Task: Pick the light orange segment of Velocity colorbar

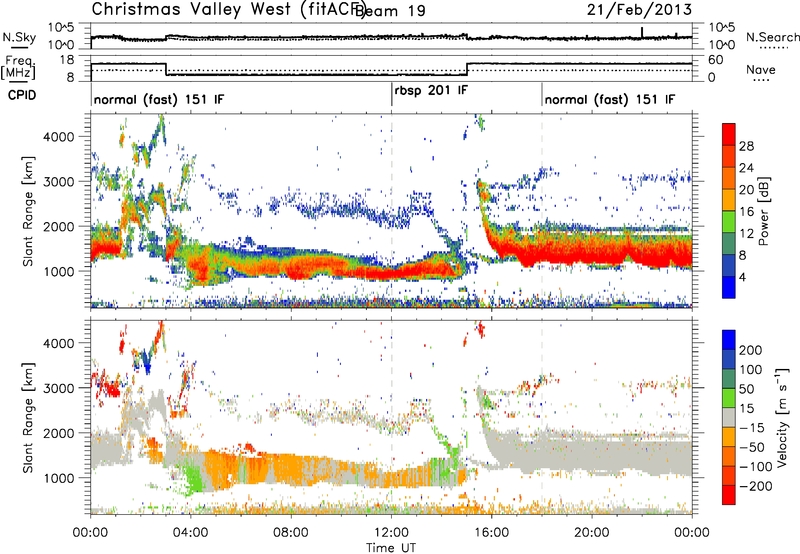Action: (x=729, y=437)
